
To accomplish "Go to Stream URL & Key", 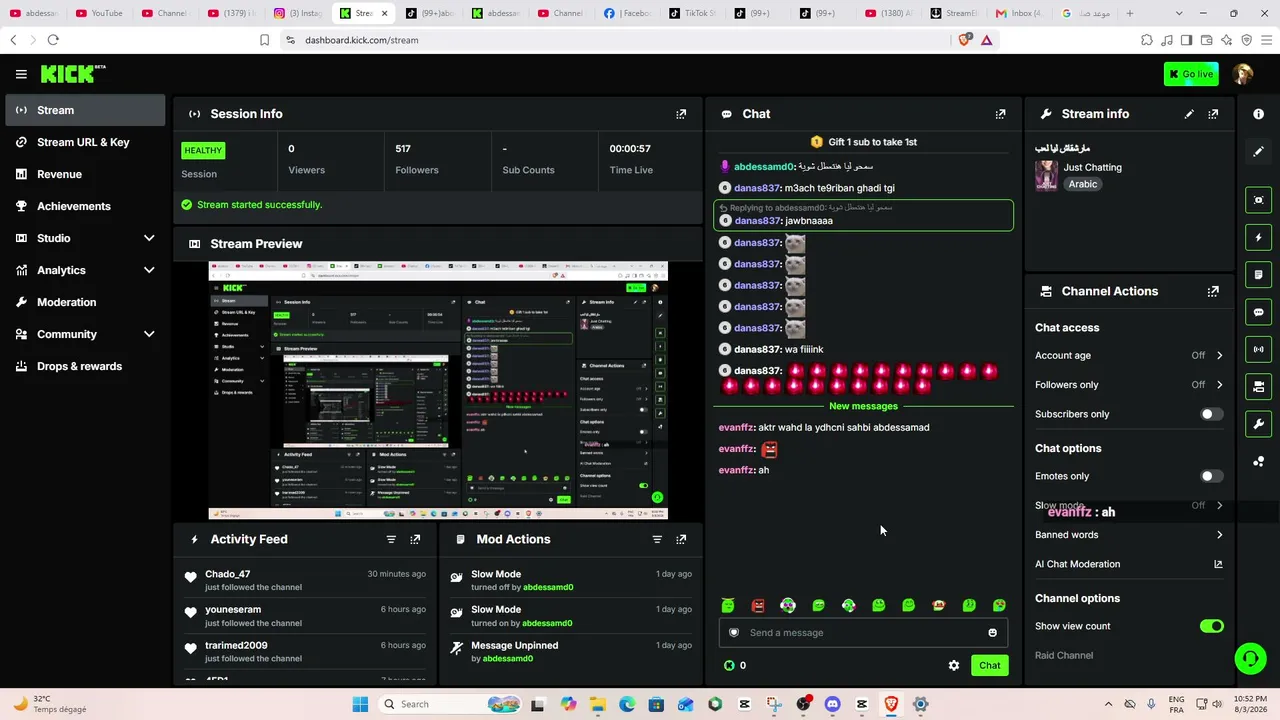I will (85, 142).
